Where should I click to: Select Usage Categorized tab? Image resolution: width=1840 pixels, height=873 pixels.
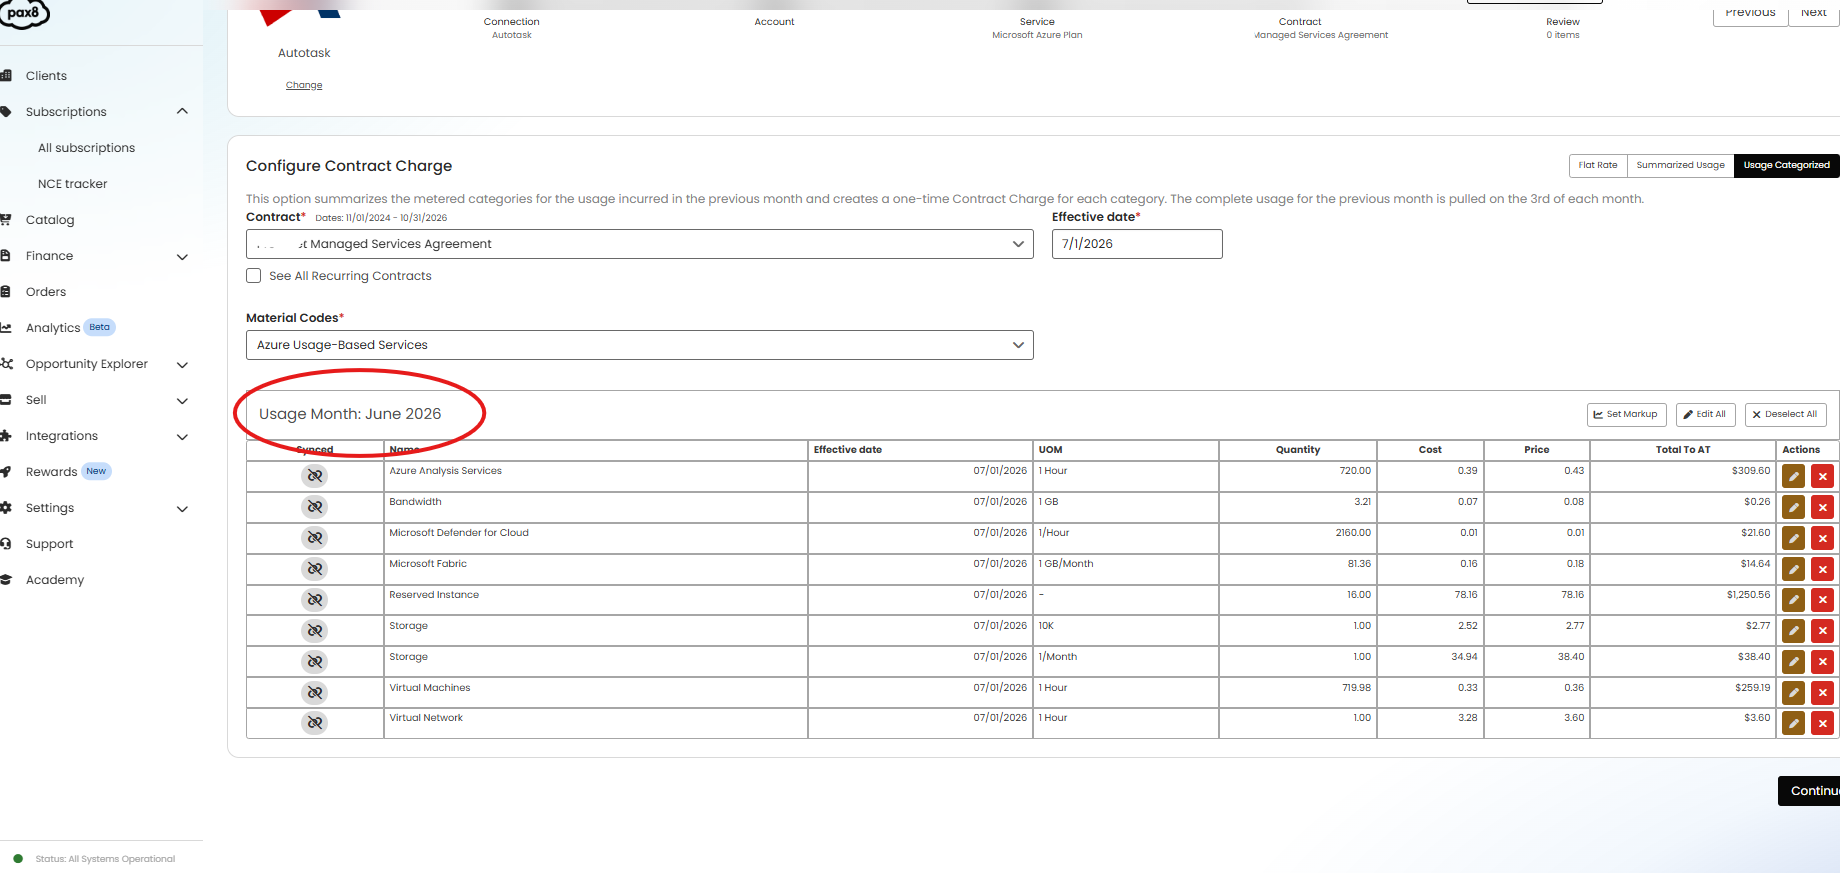(1786, 165)
